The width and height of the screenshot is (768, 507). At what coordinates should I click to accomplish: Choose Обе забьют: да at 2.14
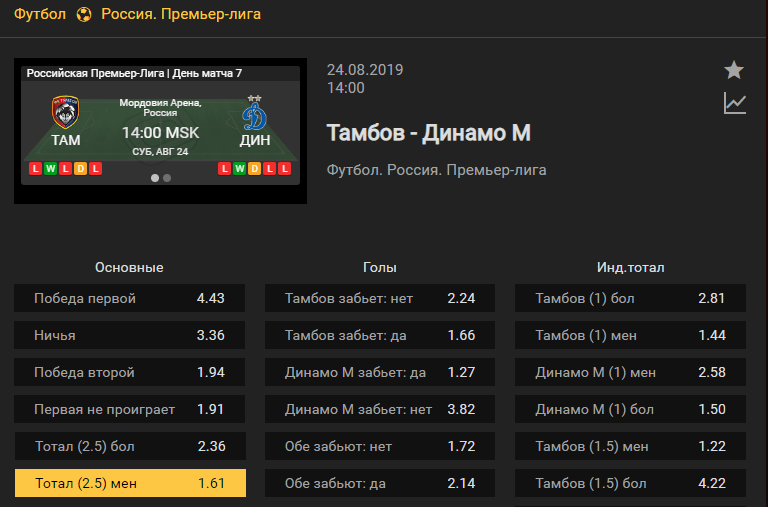pos(380,483)
